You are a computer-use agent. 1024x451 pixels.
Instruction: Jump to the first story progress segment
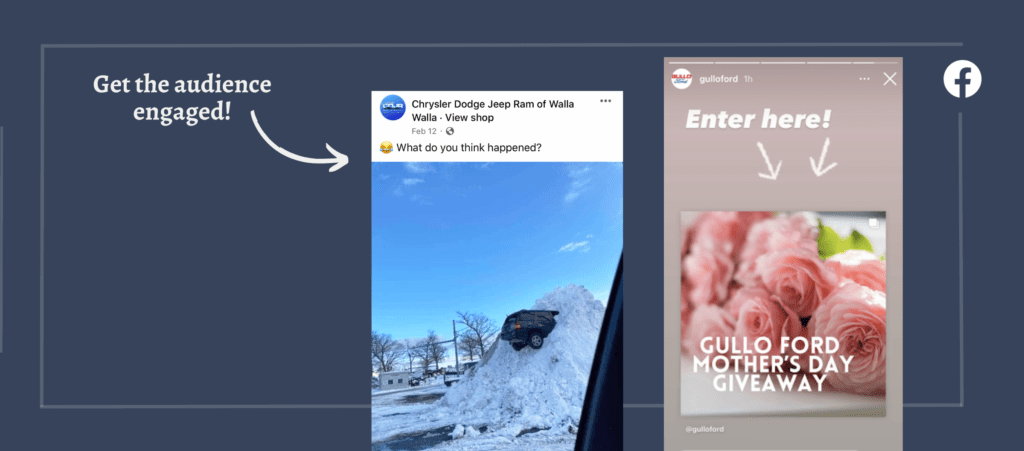(x=690, y=63)
